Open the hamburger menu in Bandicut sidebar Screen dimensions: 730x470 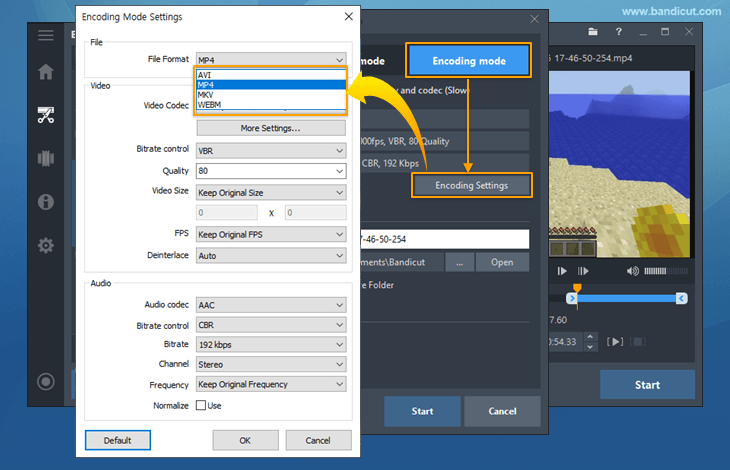[46, 35]
